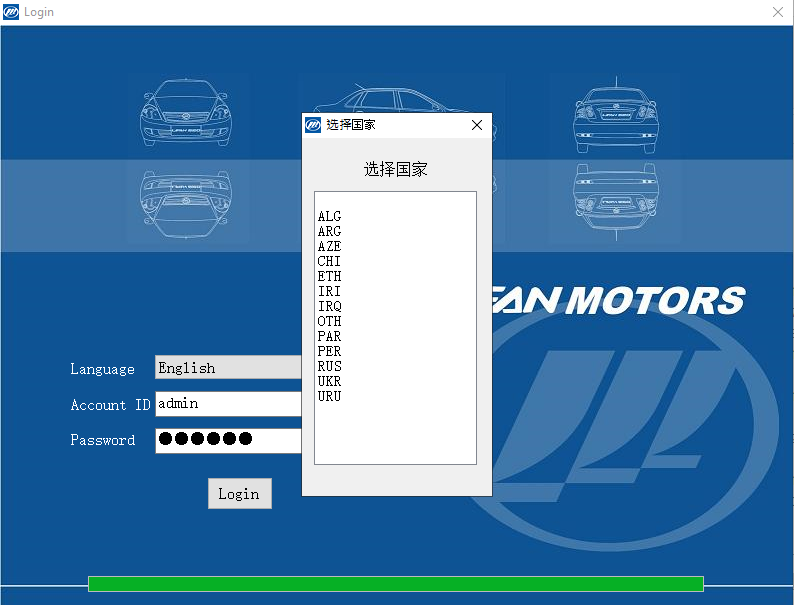Select ALG from the country list

click(x=329, y=216)
